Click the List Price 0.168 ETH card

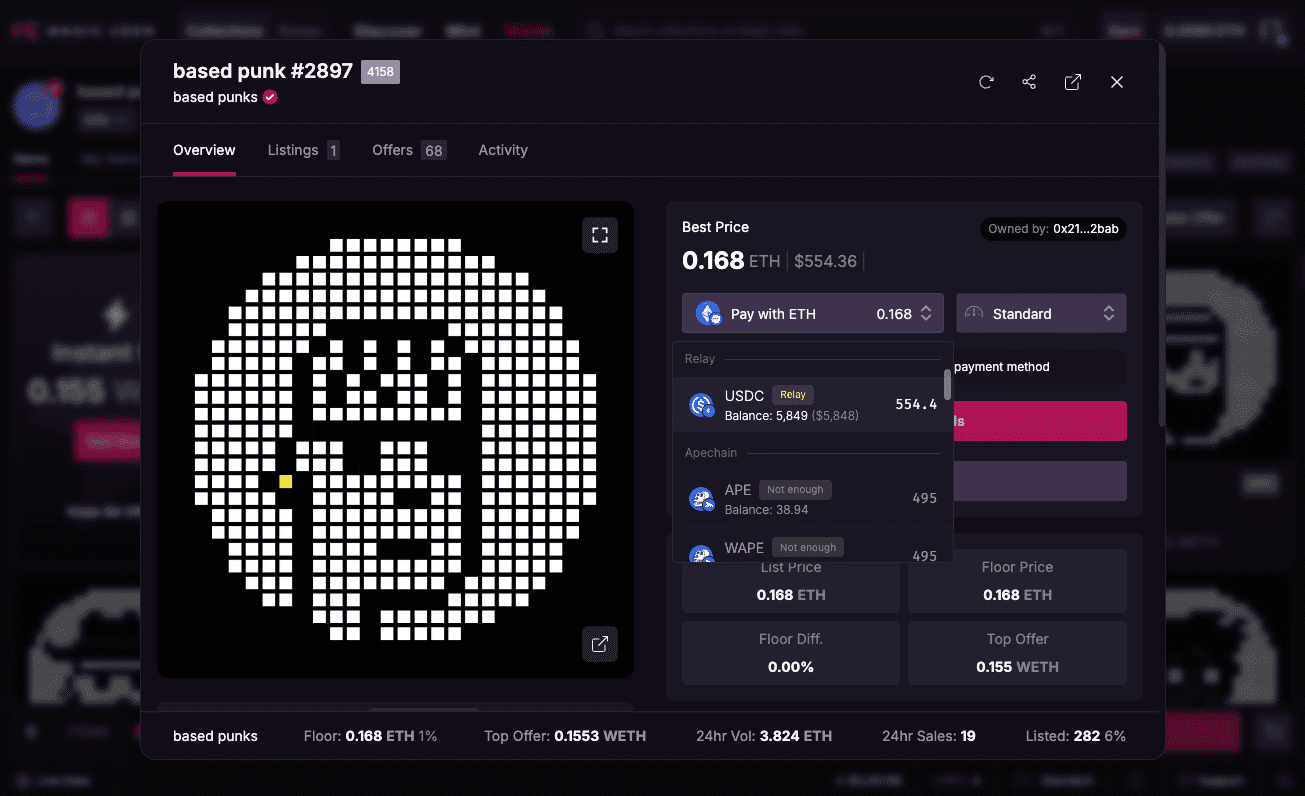click(x=791, y=581)
